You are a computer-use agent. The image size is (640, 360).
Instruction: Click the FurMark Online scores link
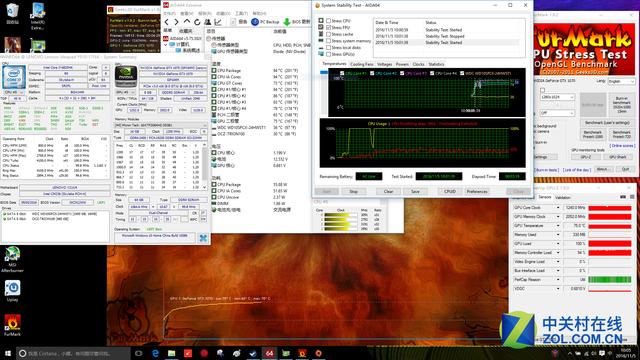[622, 146]
